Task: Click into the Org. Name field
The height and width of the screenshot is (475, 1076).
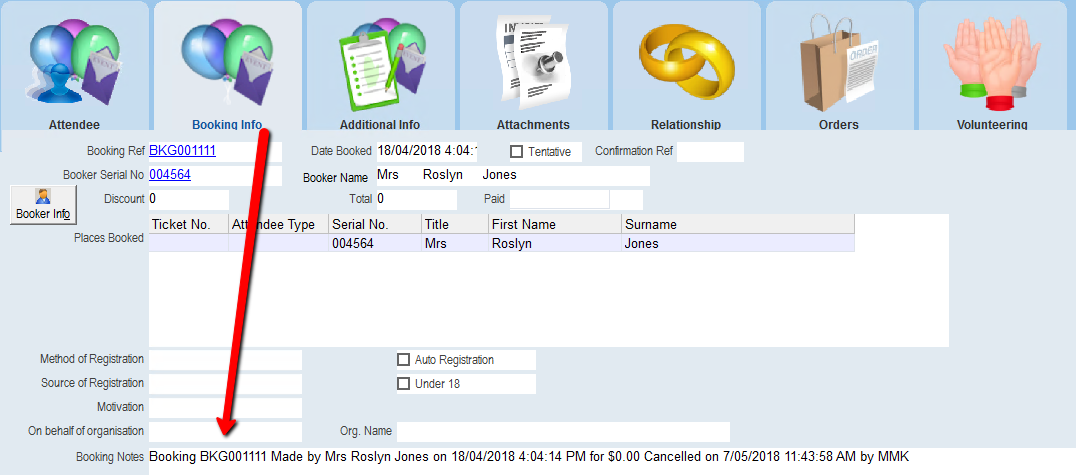Action: coord(563,432)
